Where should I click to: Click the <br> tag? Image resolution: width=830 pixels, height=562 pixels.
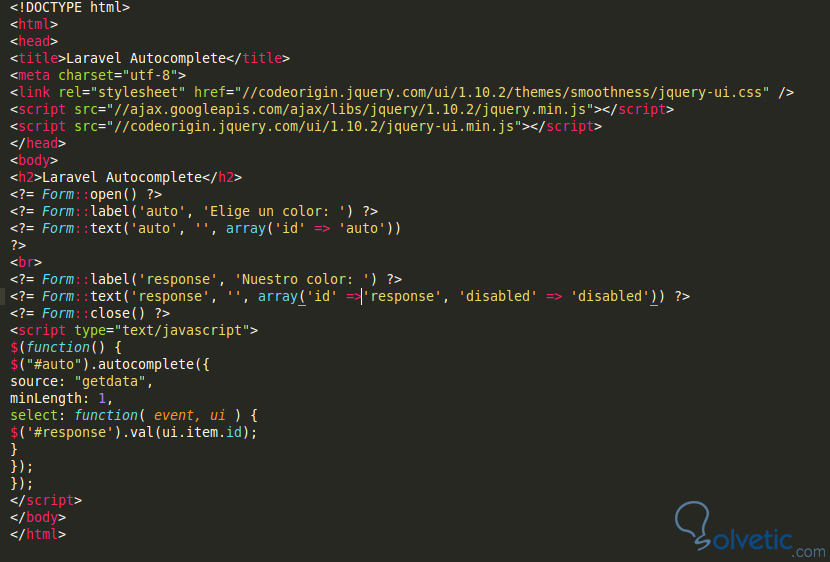click(26, 262)
